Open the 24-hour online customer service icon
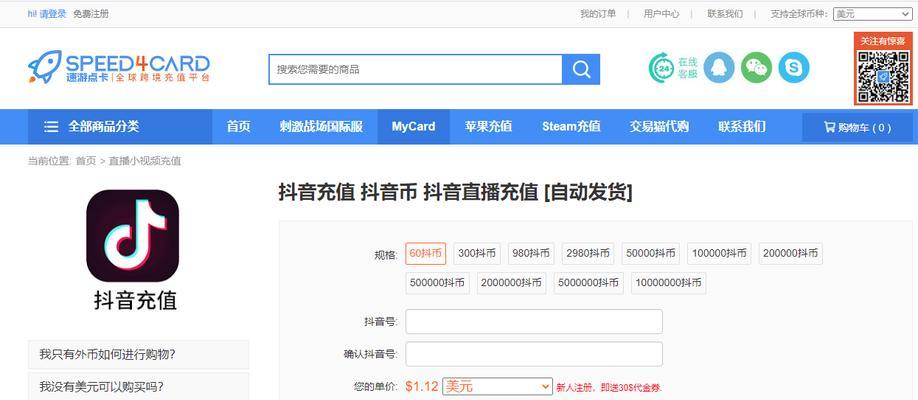Screen dimensions: 918x400 point(673,68)
